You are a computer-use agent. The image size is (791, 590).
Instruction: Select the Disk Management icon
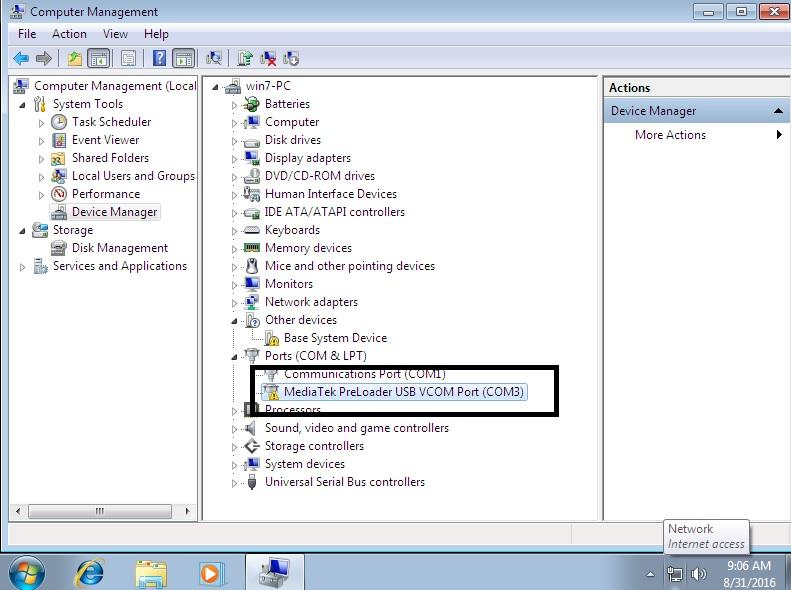point(59,248)
